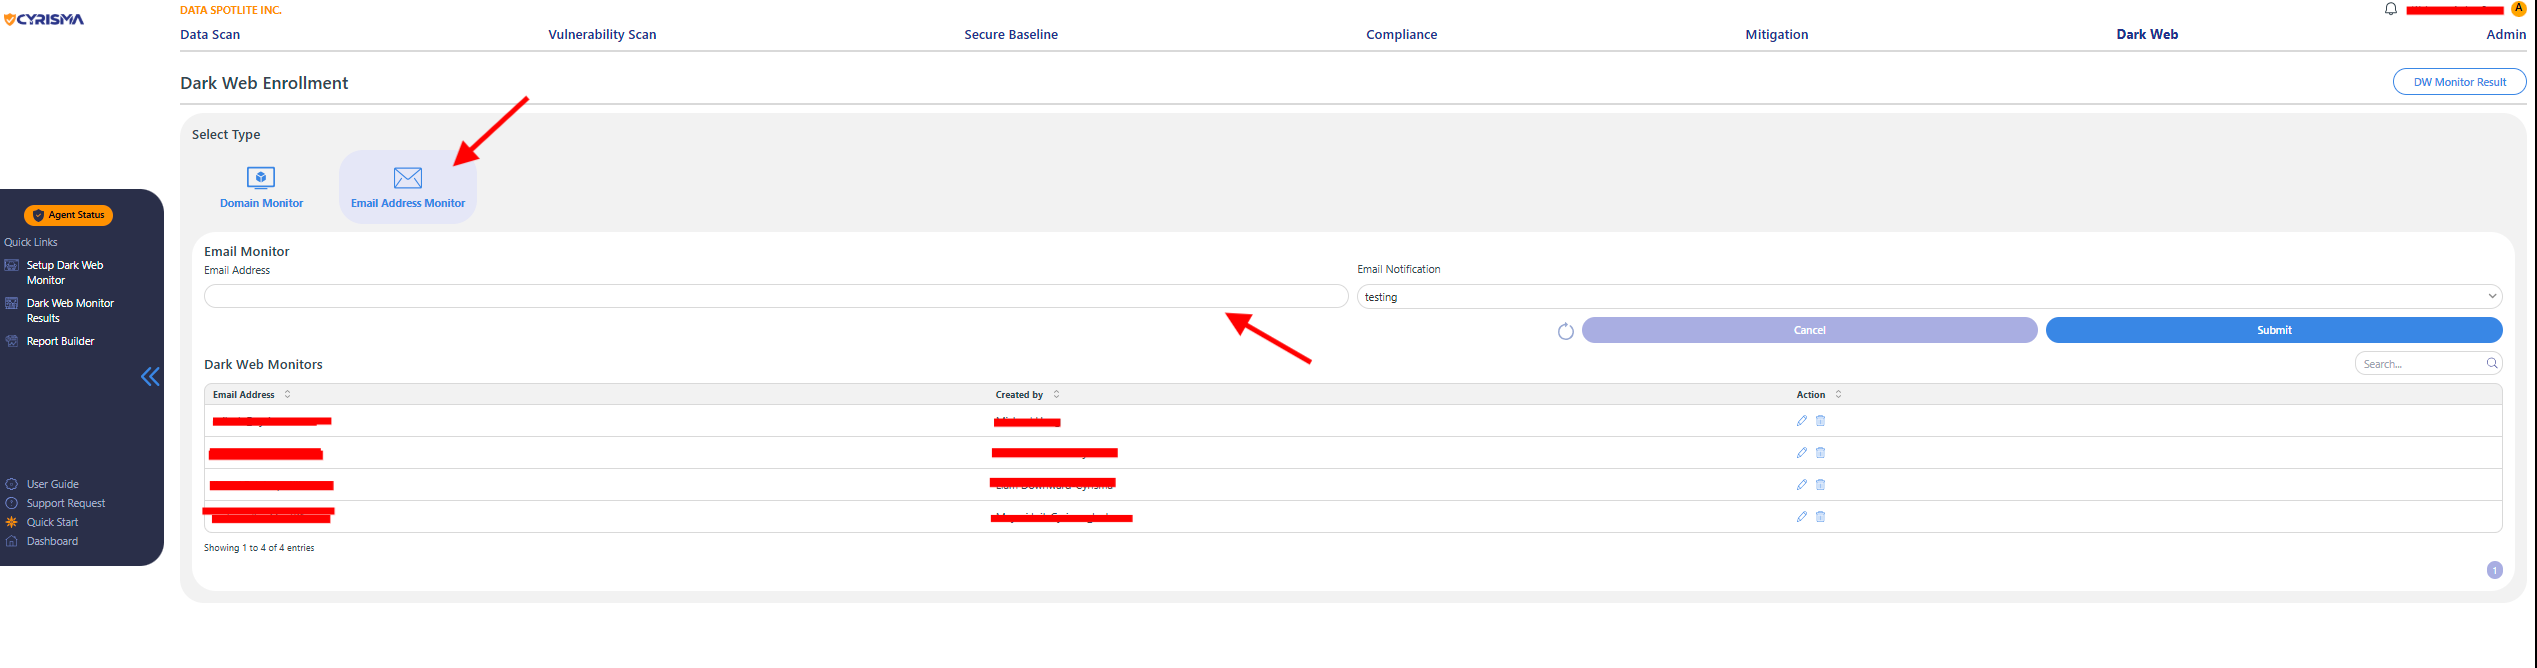
Task: Click the CYRISMA logo
Action: pos(45,19)
